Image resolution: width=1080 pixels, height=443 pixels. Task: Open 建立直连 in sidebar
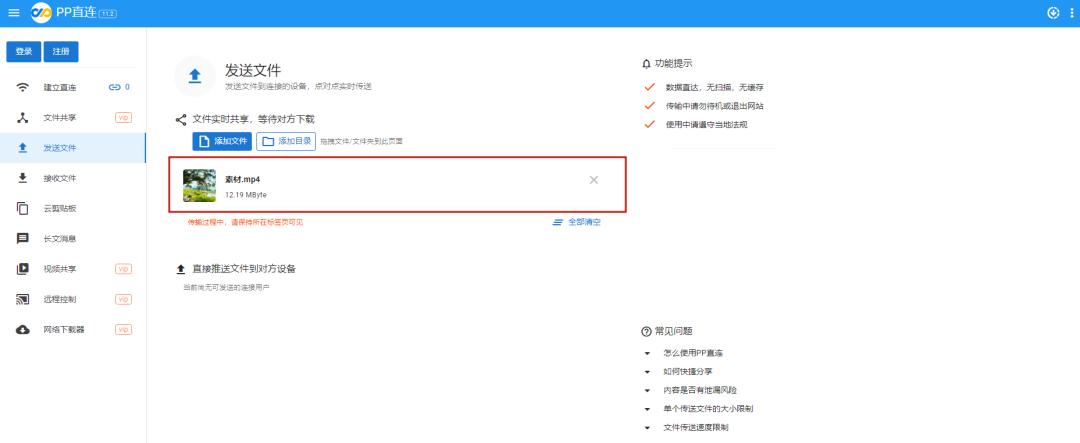[73, 87]
